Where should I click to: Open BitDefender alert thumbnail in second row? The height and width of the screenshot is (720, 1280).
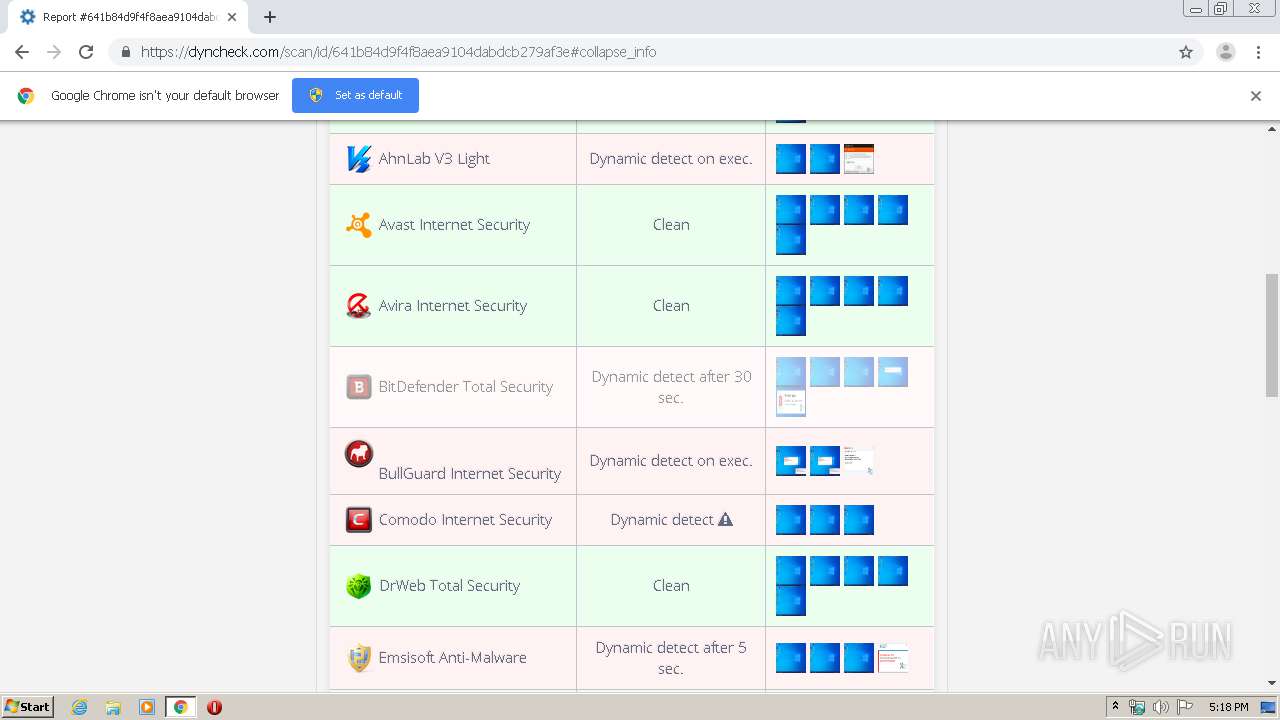coord(791,402)
